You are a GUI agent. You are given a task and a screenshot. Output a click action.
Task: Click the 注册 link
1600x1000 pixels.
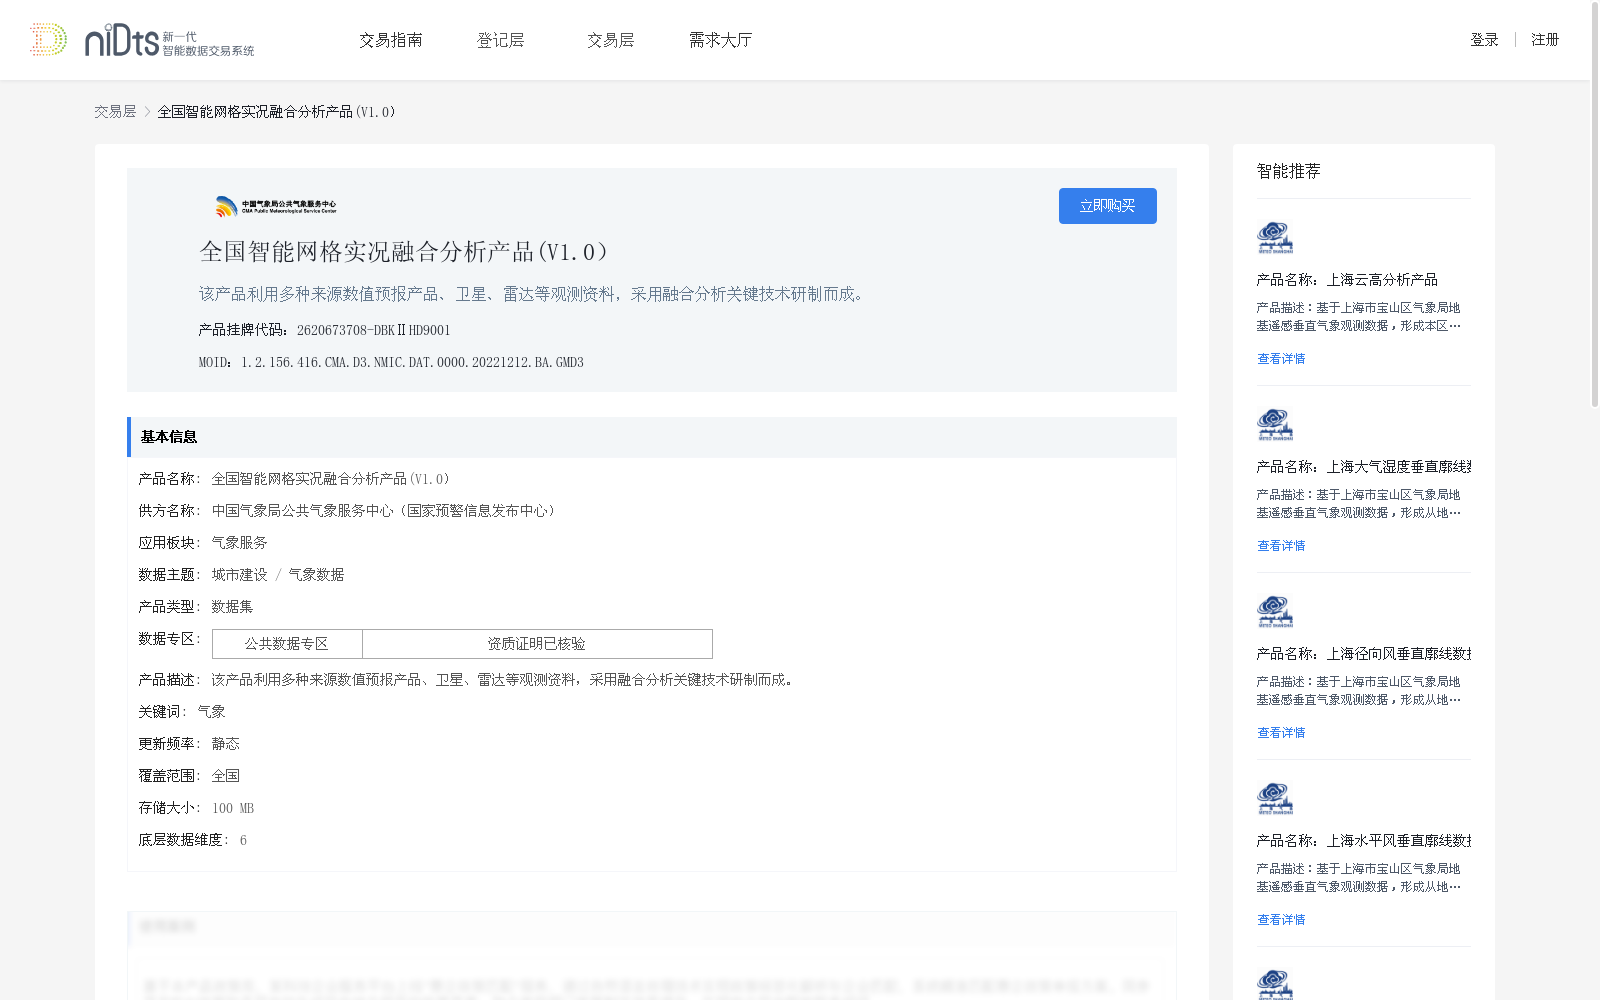[x=1545, y=40]
